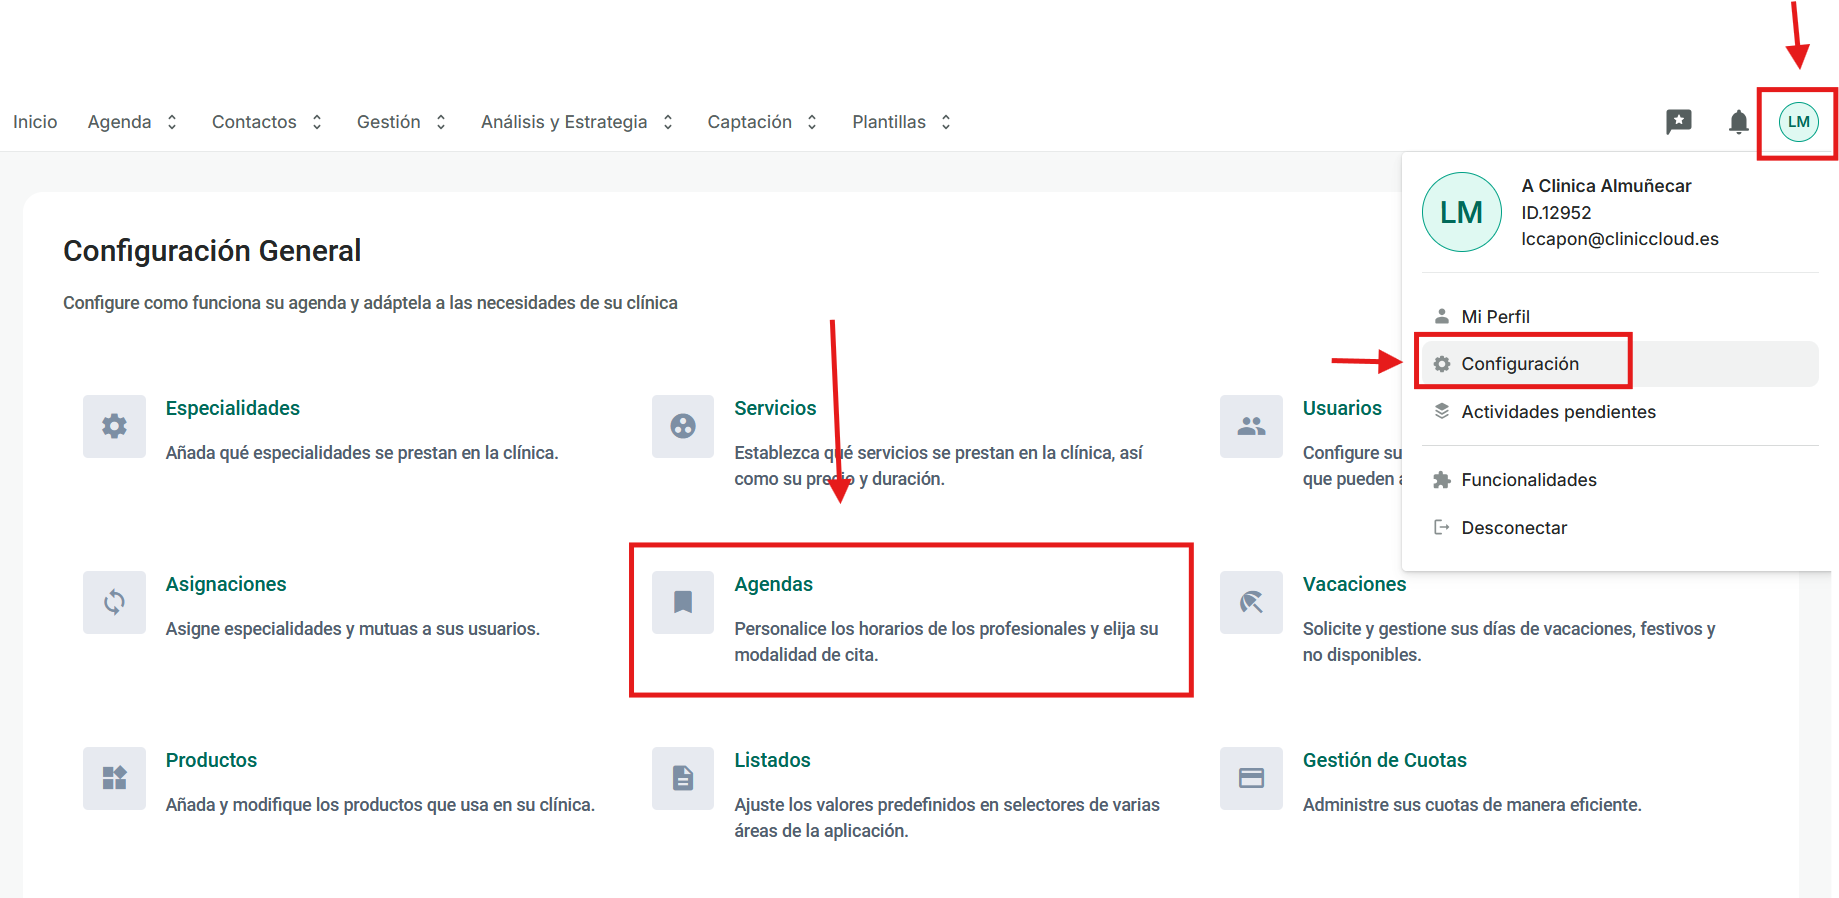The height and width of the screenshot is (898, 1839).
Task: Open the notifications bell
Action: [1738, 122]
